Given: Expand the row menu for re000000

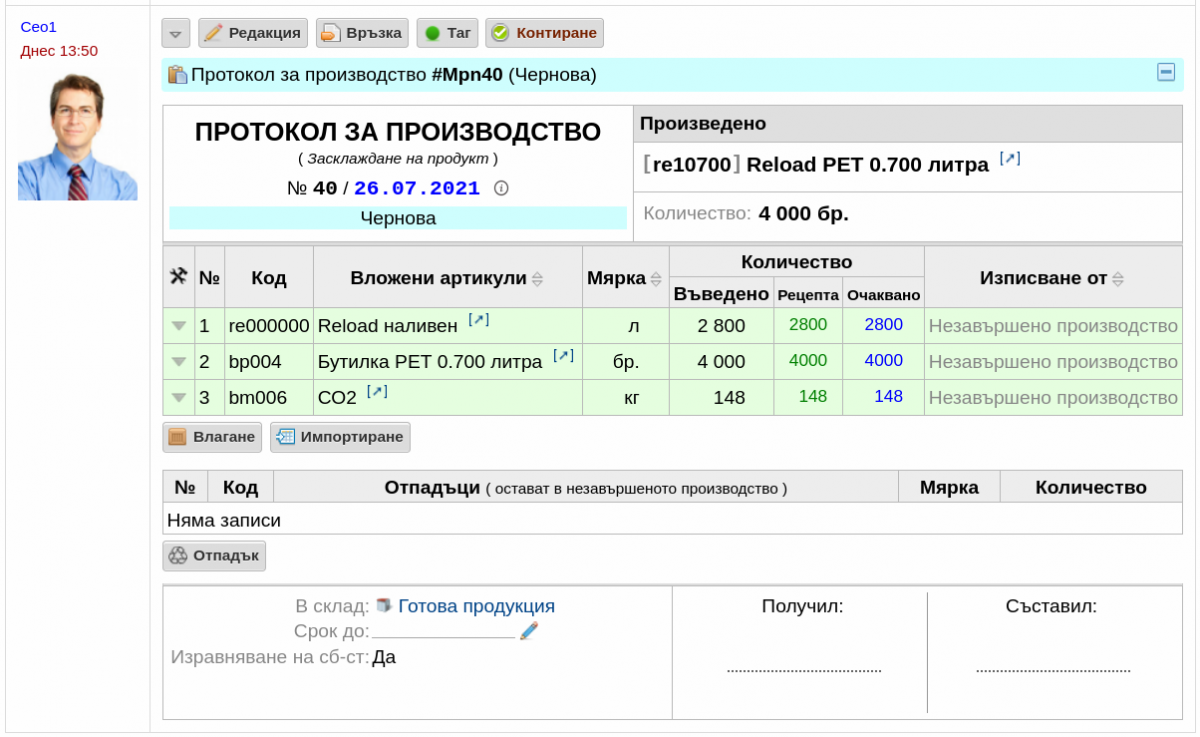Looking at the screenshot, I should (x=179, y=326).
